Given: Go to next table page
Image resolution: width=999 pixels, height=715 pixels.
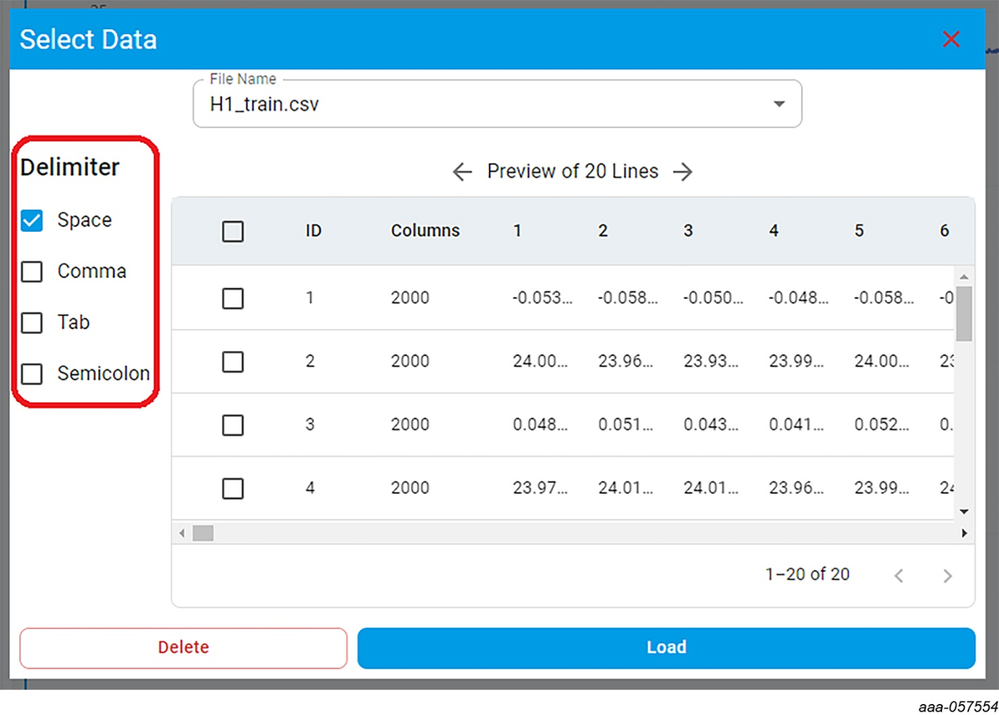Looking at the screenshot, I should click(947, 575).
